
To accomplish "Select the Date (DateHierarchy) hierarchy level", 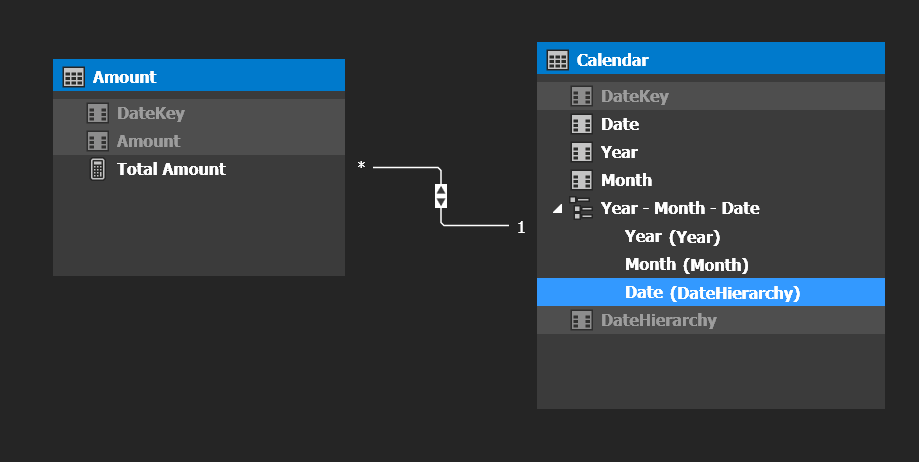I will pos(712,293).
